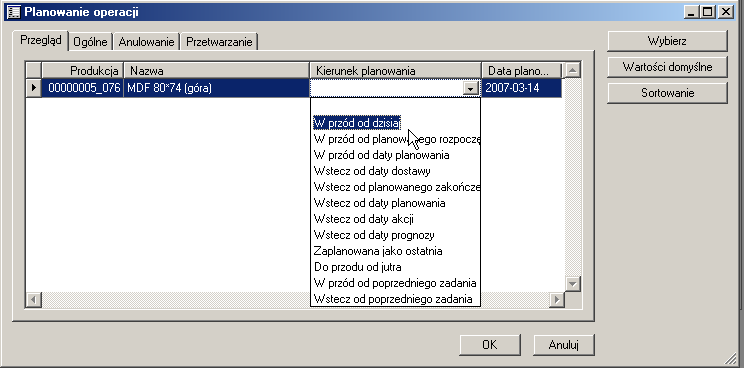This screenshot has height=368, width=744.
Task: Choose 'Wstecz od daty prognozy' option
Action: pos(395,235)
